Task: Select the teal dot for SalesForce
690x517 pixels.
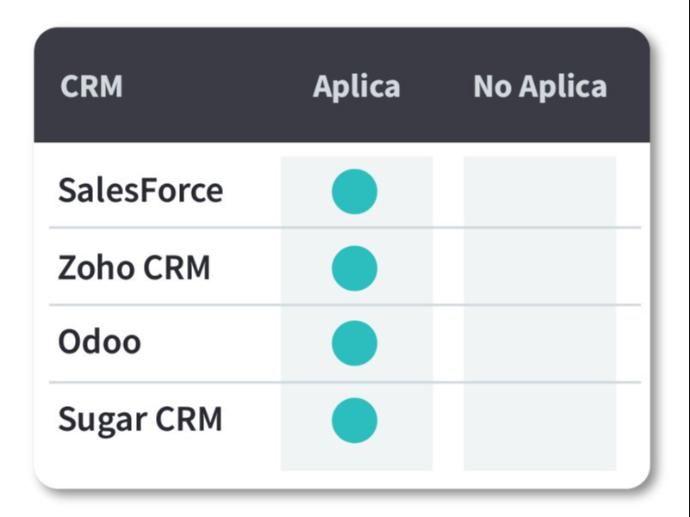Action: click(354, 192)
